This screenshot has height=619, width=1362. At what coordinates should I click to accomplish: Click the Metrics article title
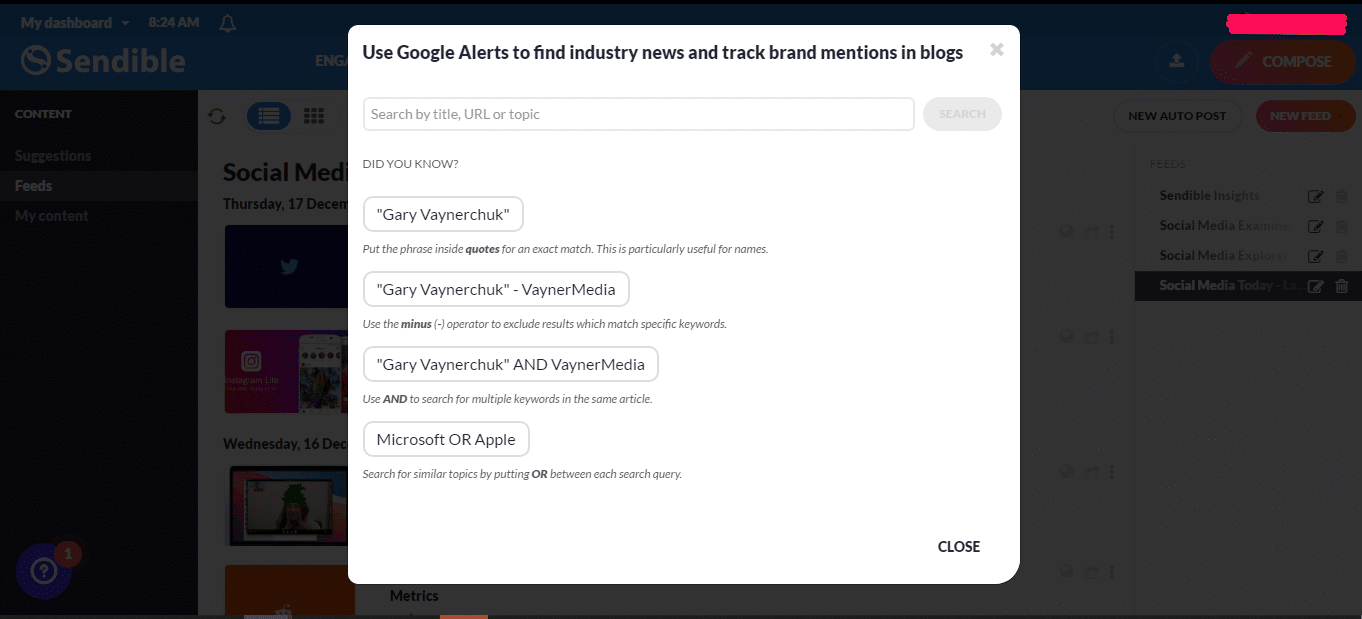[x=414, y=595]
